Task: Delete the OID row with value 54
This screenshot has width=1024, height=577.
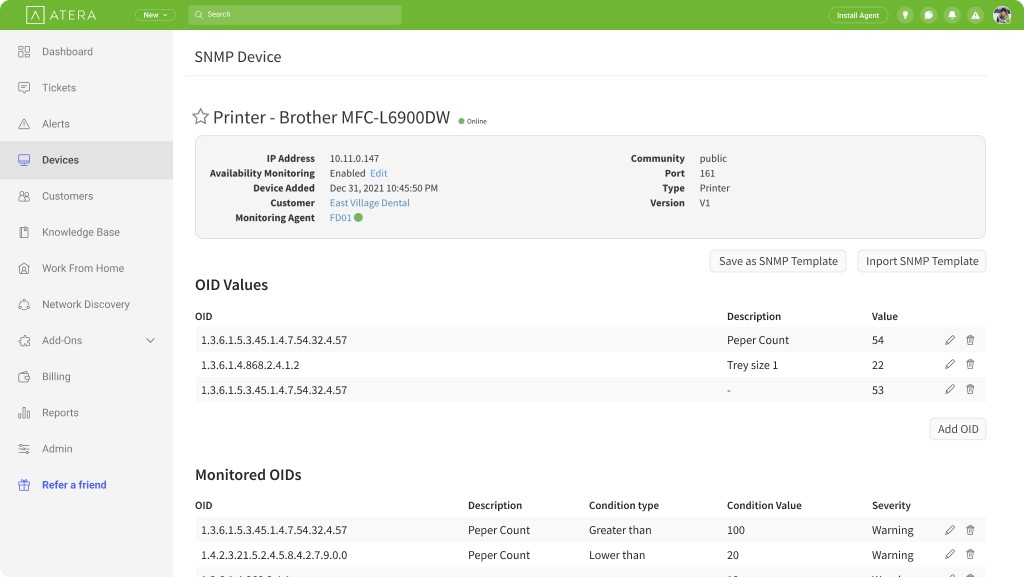Action: (970, 340)
